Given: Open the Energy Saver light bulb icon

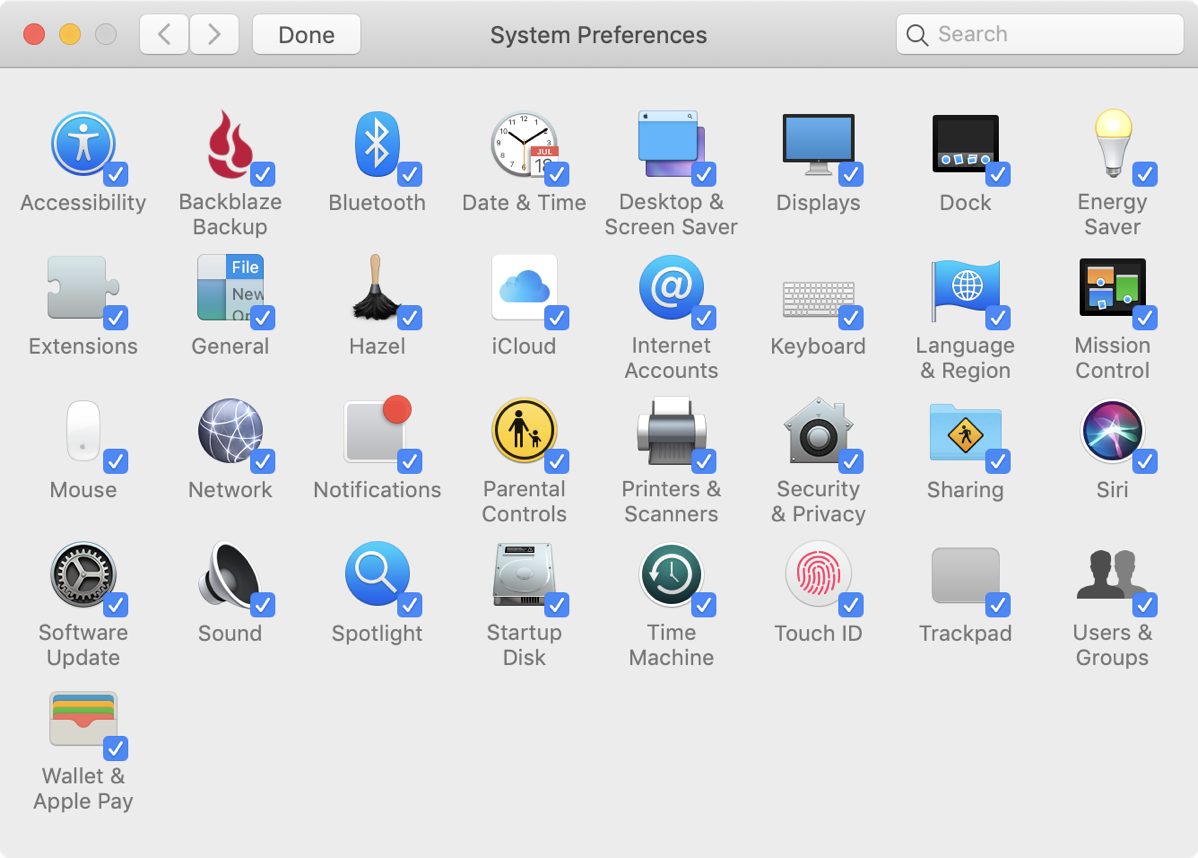Looking at the screenshot, I should pos(1112,144).
